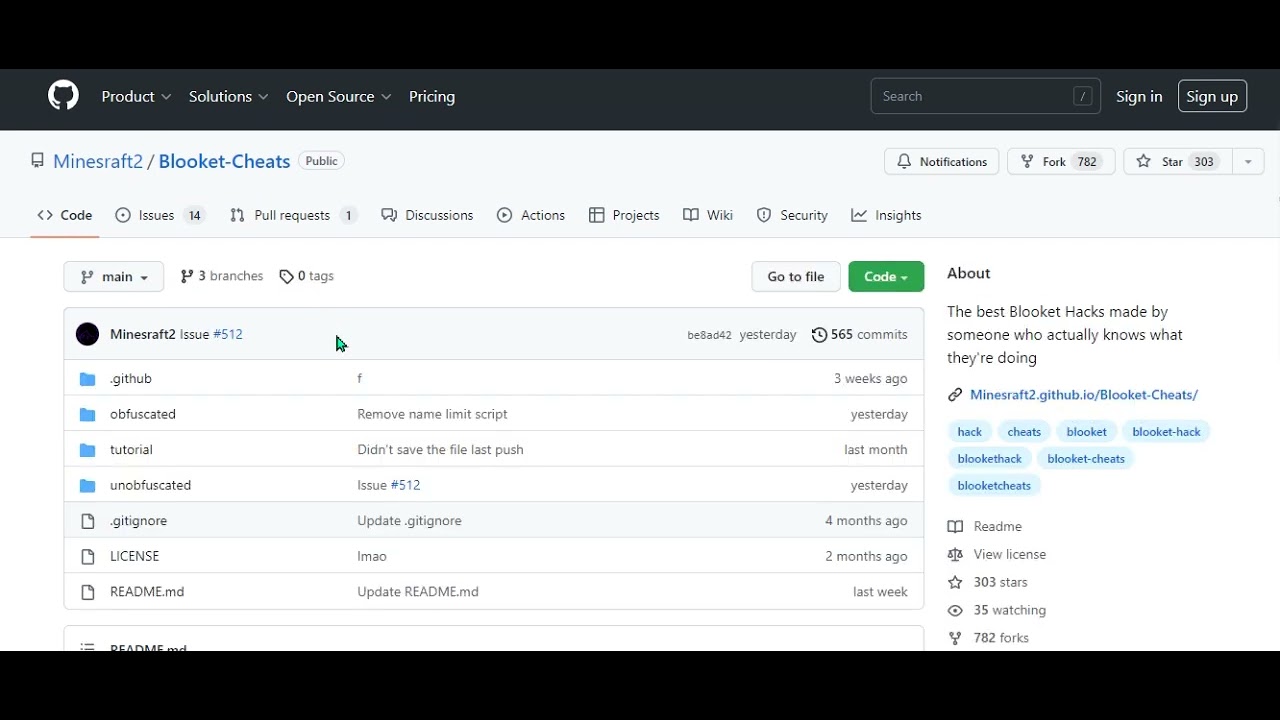Expand the green Code dropdown button

[x=886, y=277]
